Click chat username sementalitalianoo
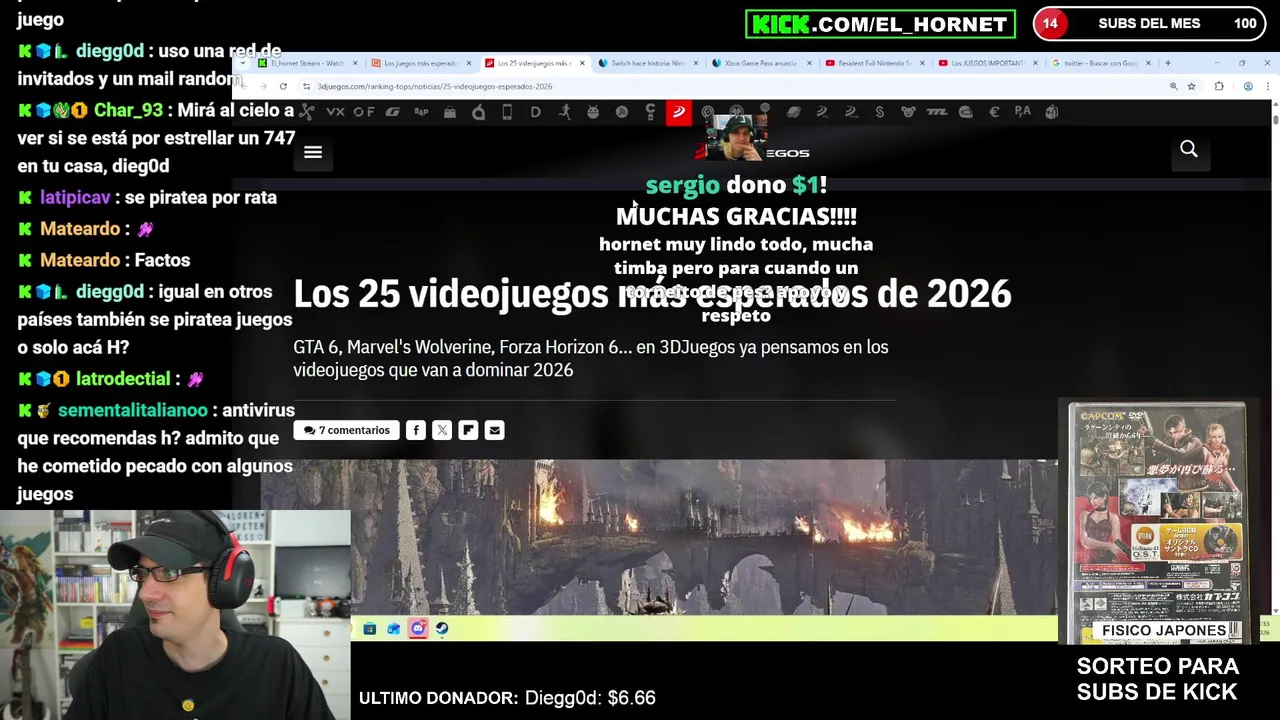 [133, 410]
